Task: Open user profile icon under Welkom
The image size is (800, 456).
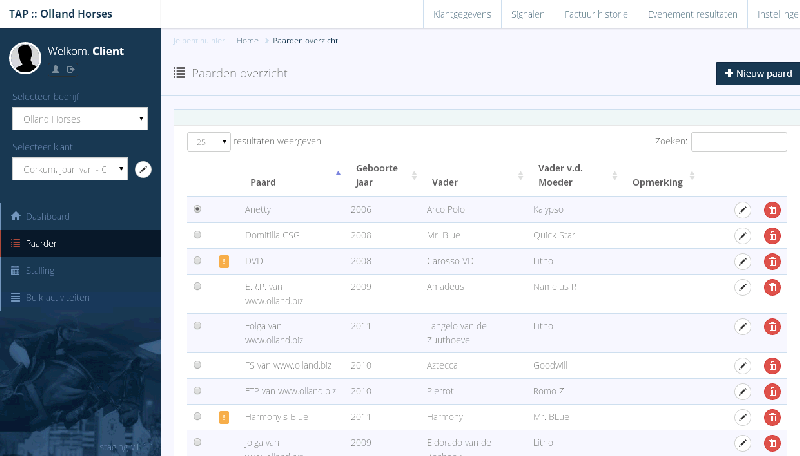Action: (x=56, y=69)
